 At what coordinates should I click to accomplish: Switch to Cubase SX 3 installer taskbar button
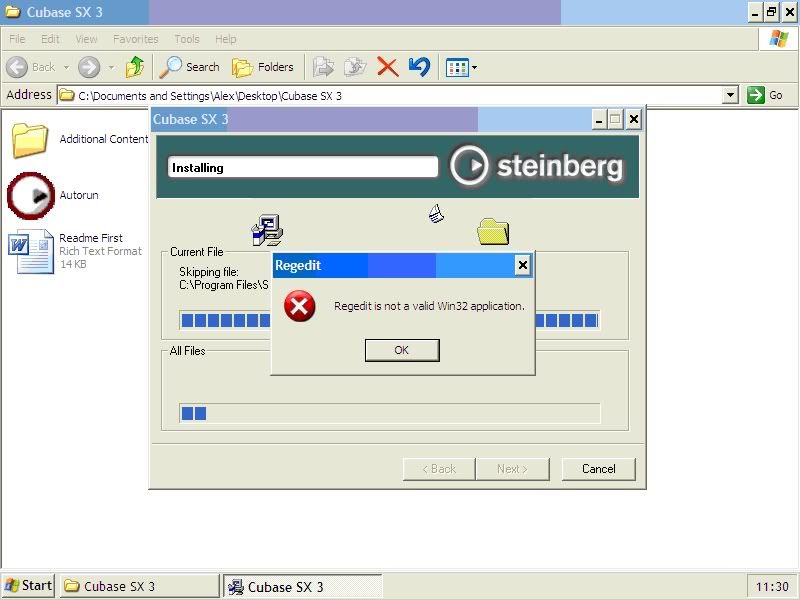coord(303,586)
